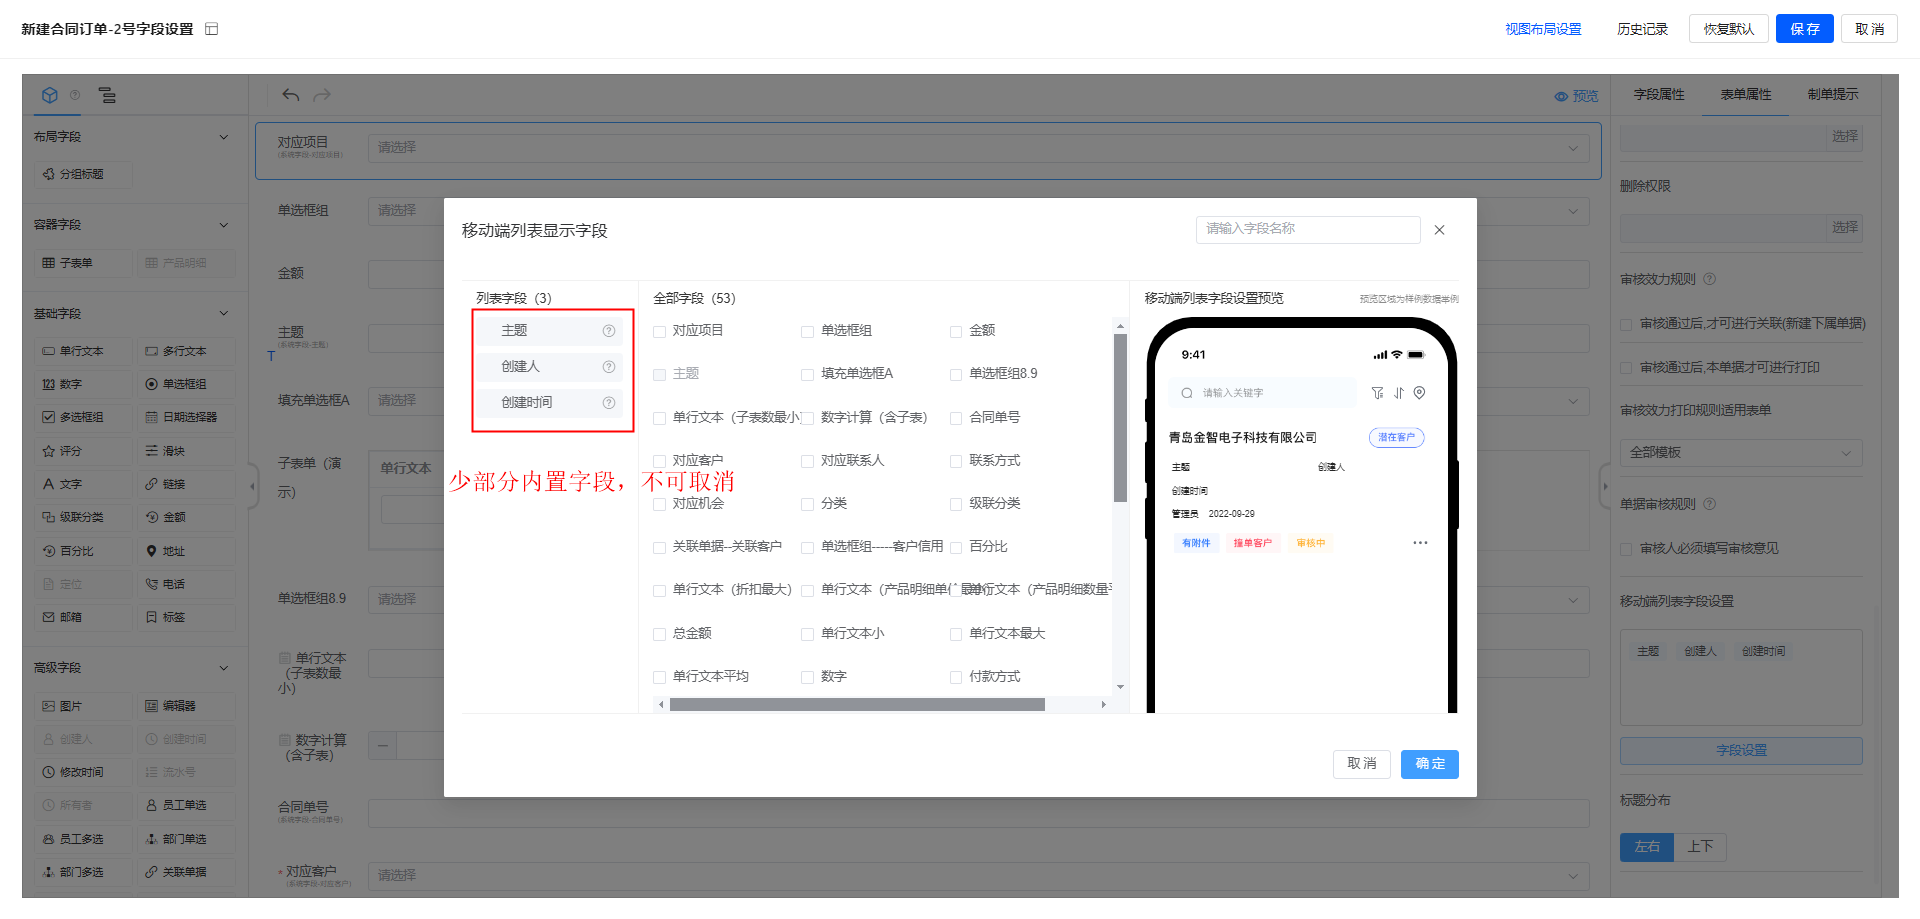This screenshot has height=919, width=1920.
Task: Enable the 合同单号 checkbox
Action: click(956, 418)
